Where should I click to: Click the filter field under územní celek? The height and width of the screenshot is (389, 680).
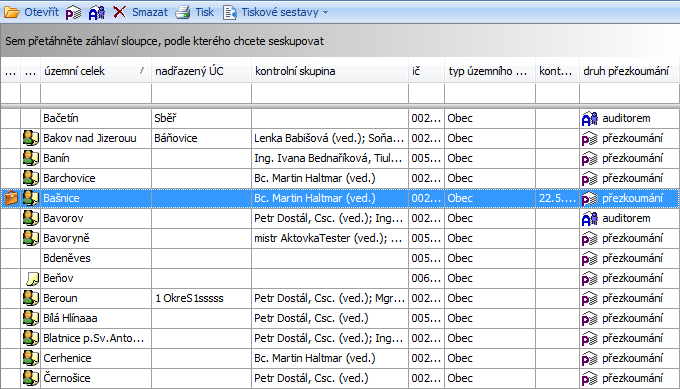tap(96, 93)
